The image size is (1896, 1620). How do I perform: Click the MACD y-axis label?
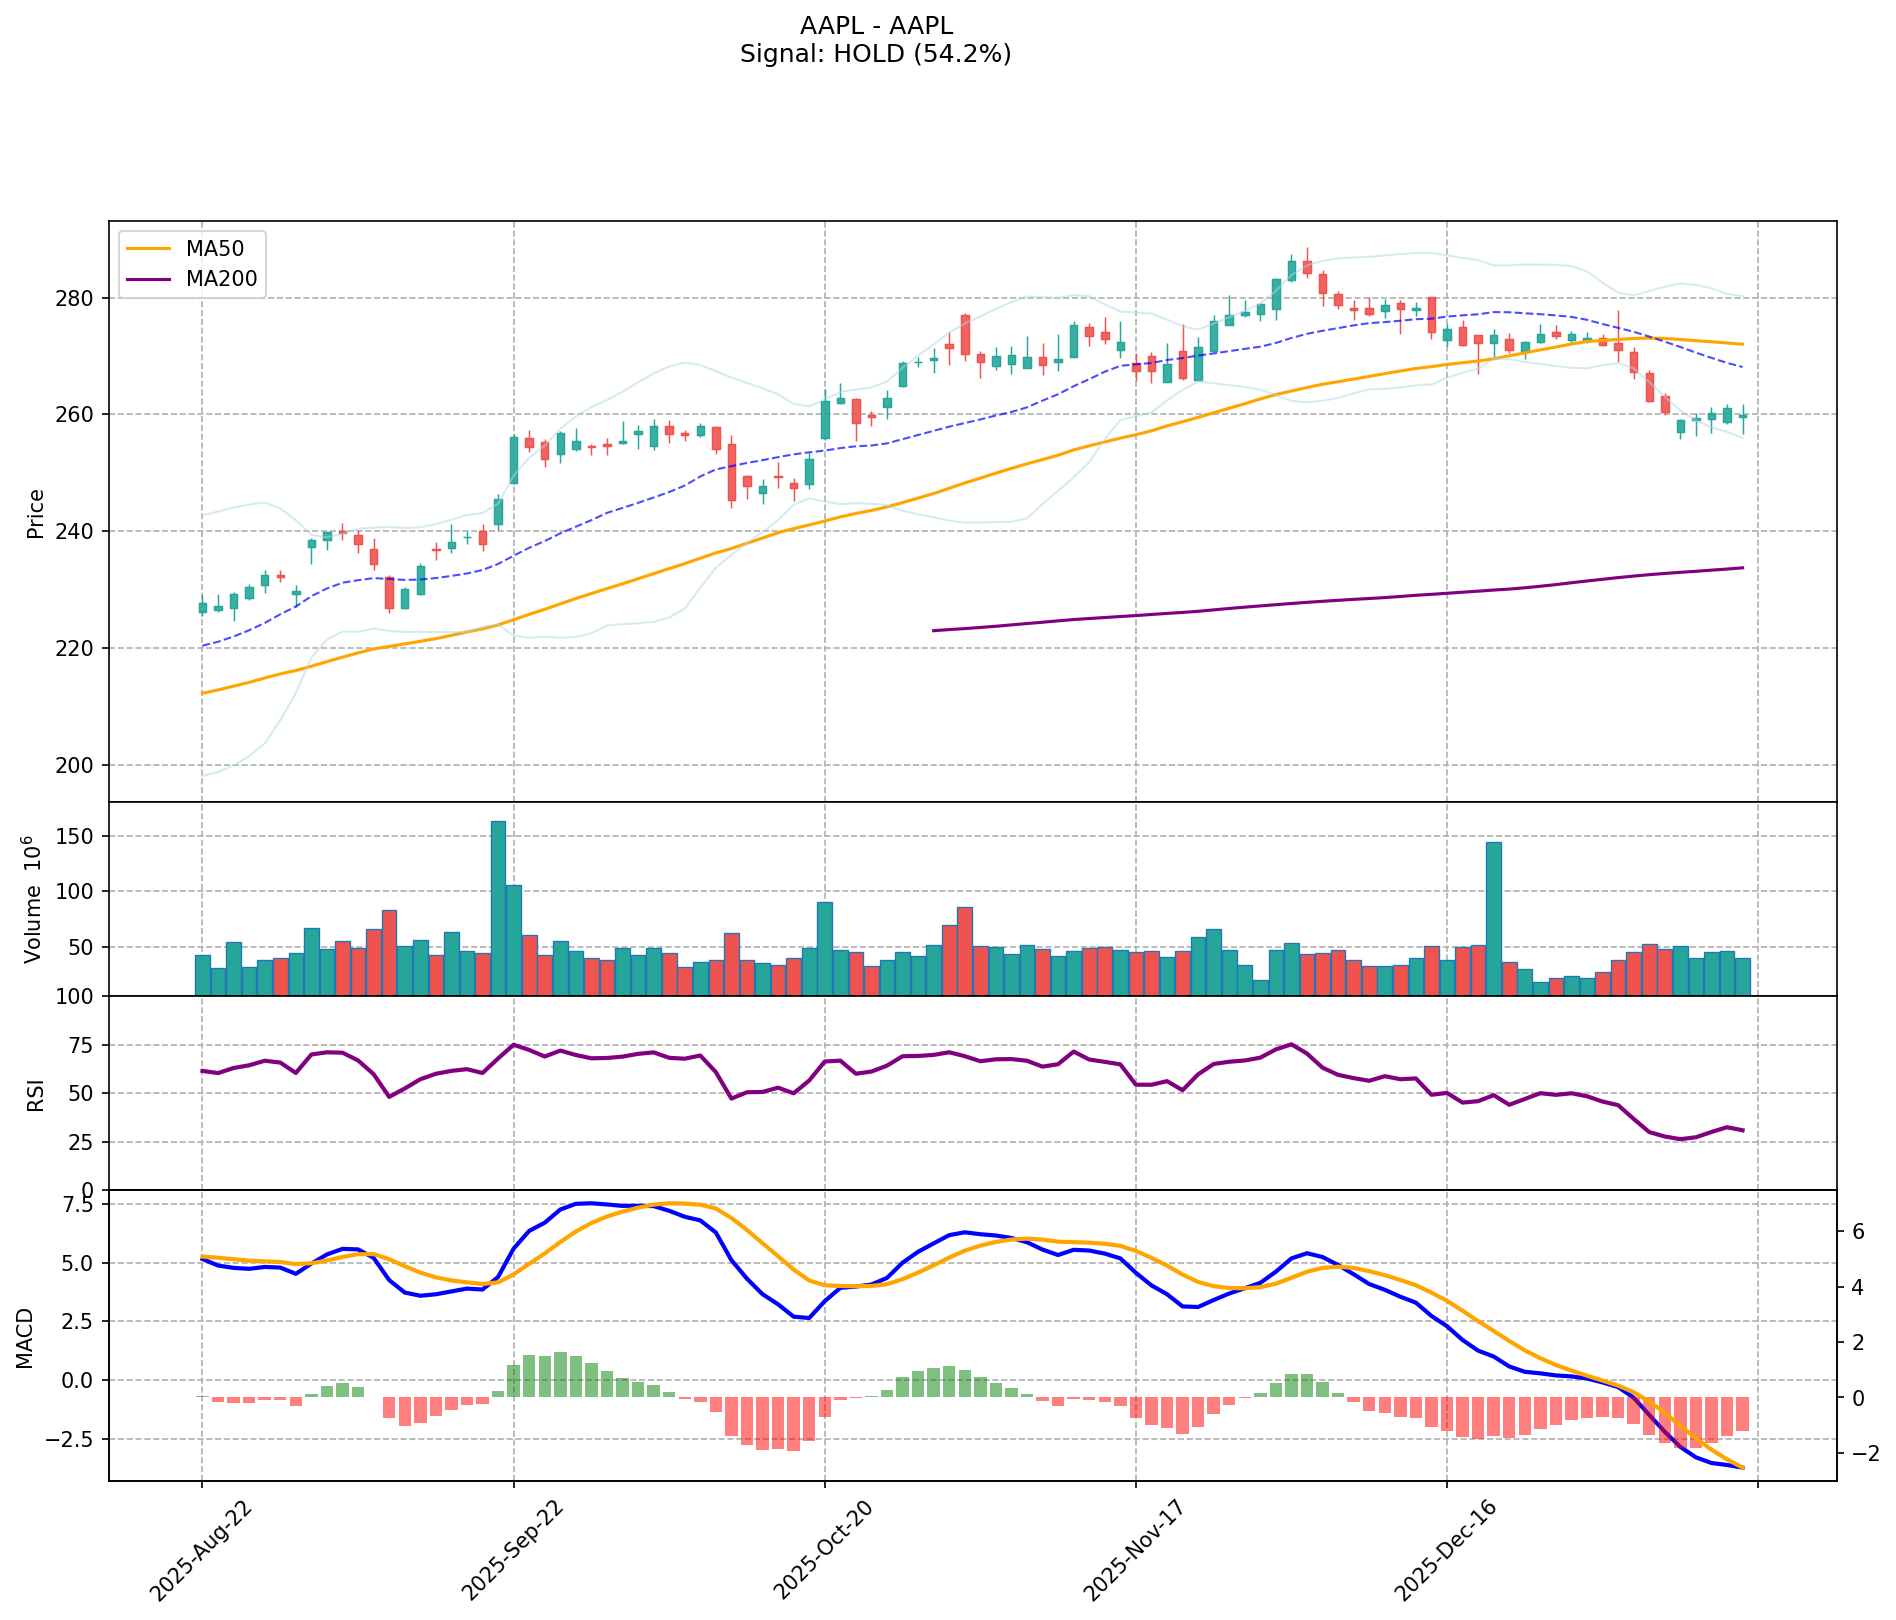pyautogui.click(x=26, y=1338)
